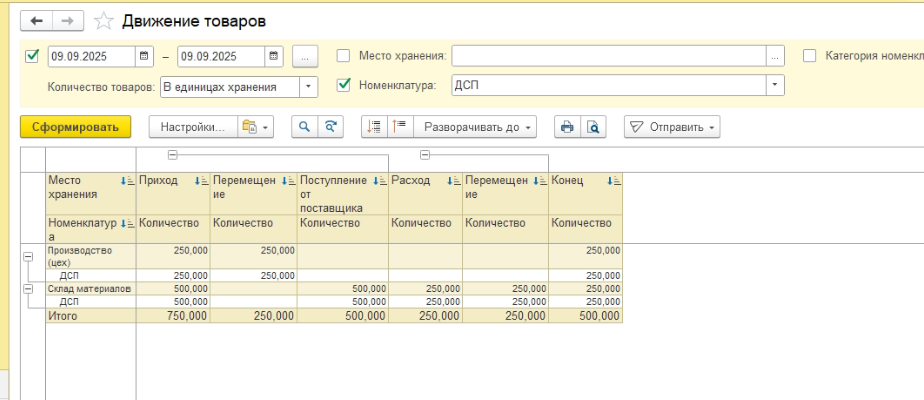
Task: Collapse the Приход column group
Action: tap(173, 155)
